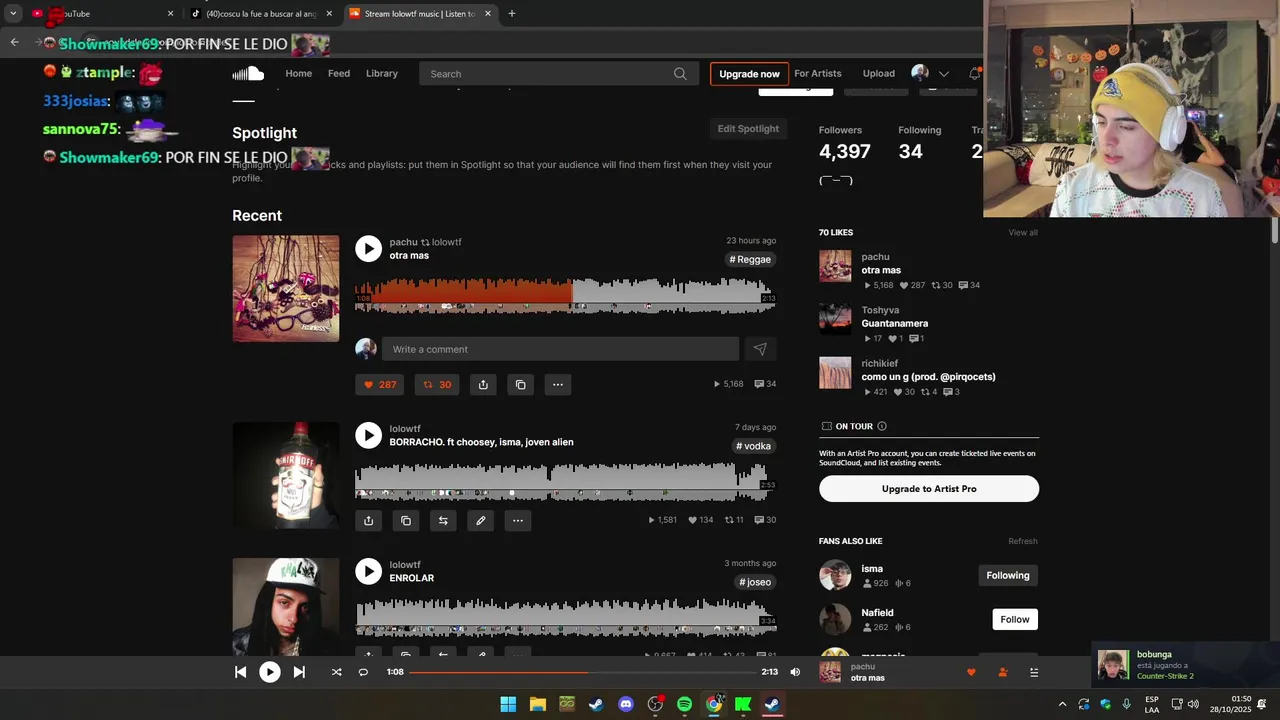Go to the Home tab
The image size is (1280, 720).
[298, 73]
